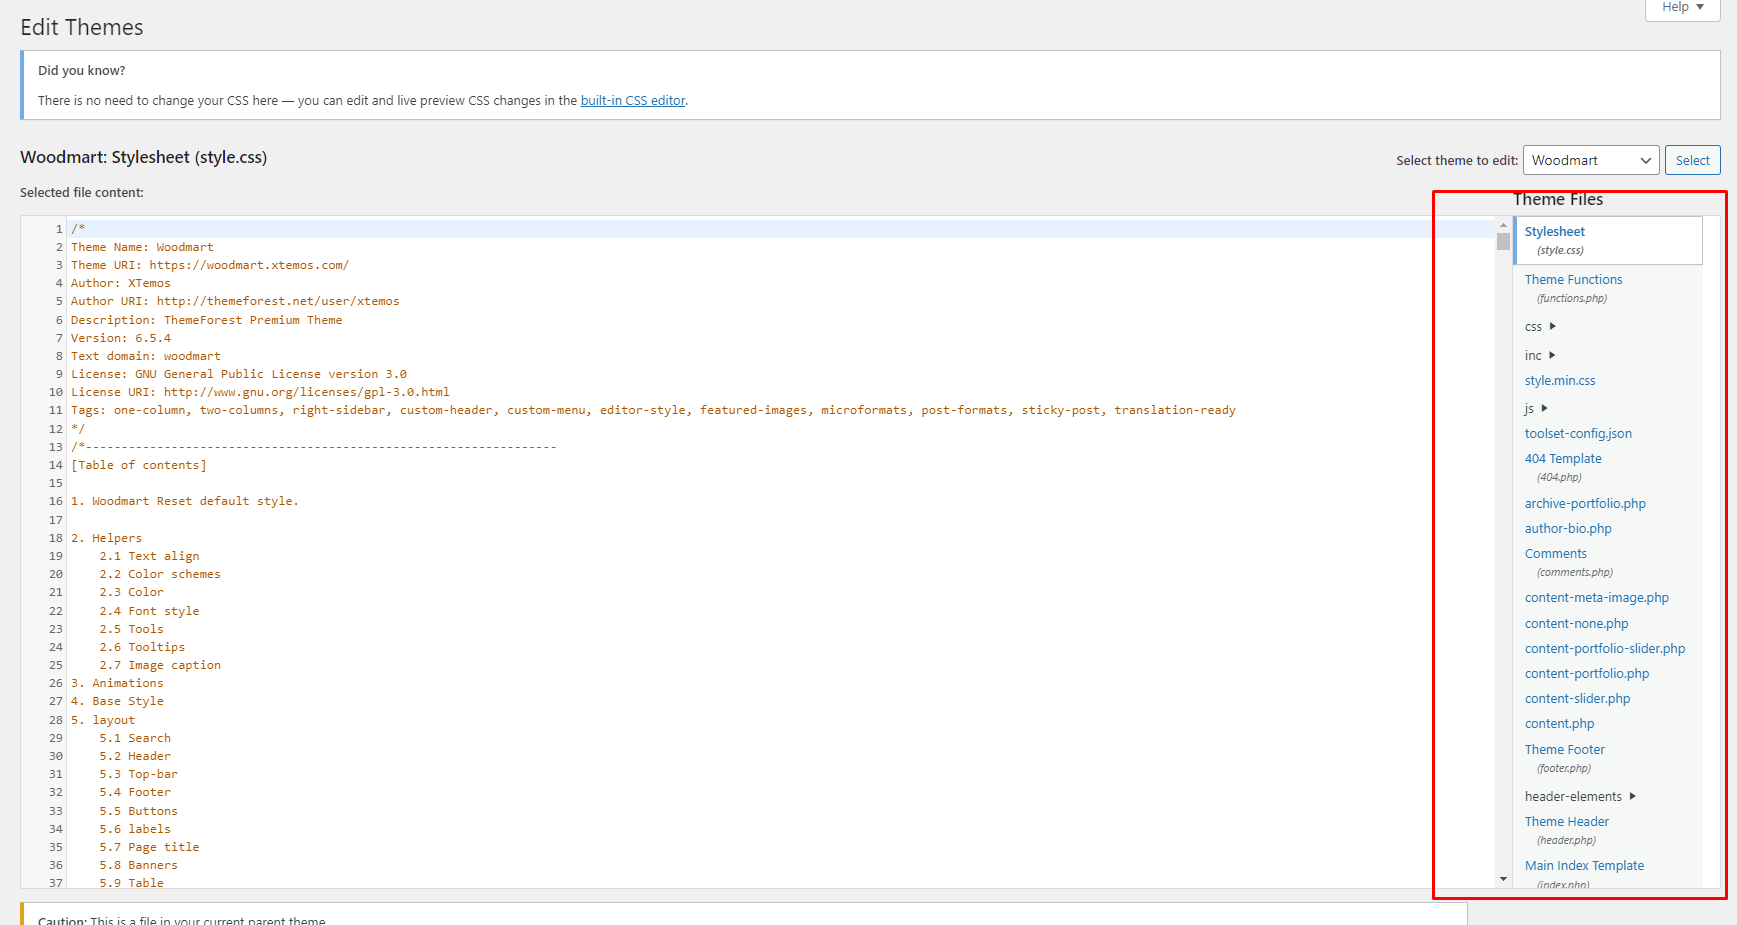Click the code editor scrollbar thumb
The image size is (1737, 925).
coord(1503,241)
